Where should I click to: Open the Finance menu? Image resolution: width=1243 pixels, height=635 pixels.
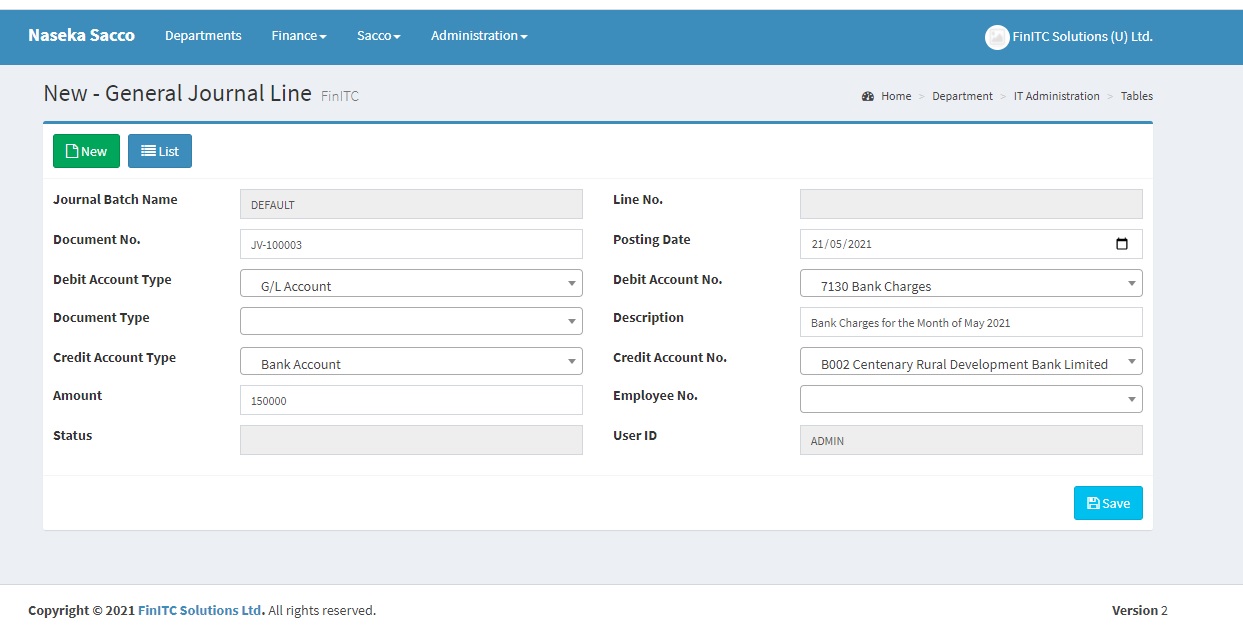[299, 36]
